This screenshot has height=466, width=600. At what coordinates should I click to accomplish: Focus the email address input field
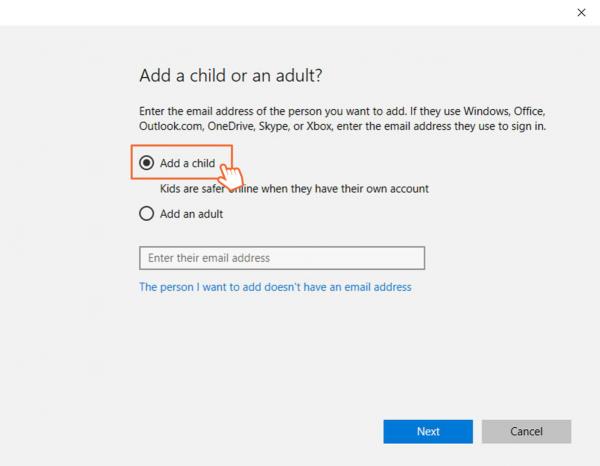(x=282, y=258)
